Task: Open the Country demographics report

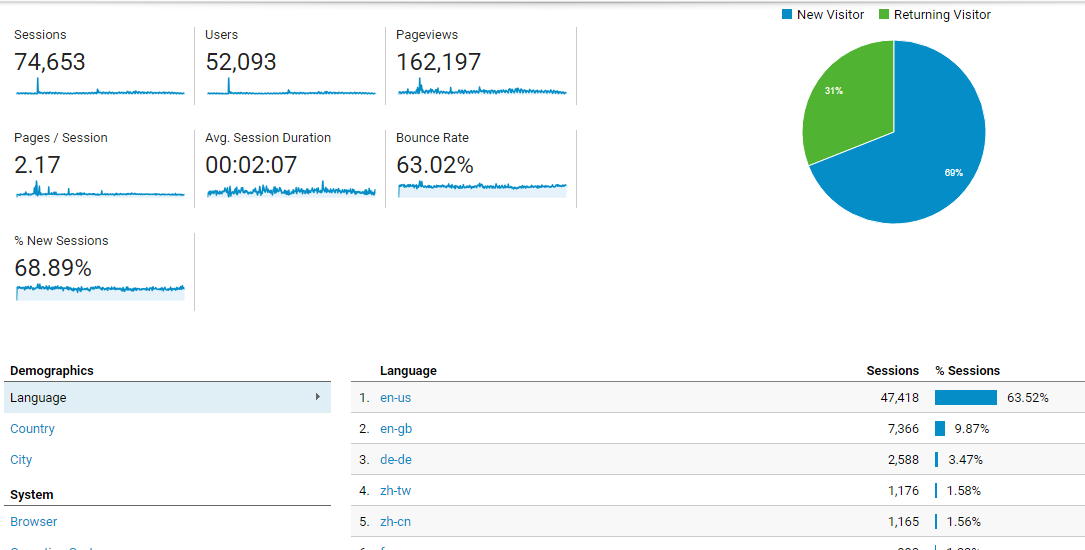Action: click(33, 429)
